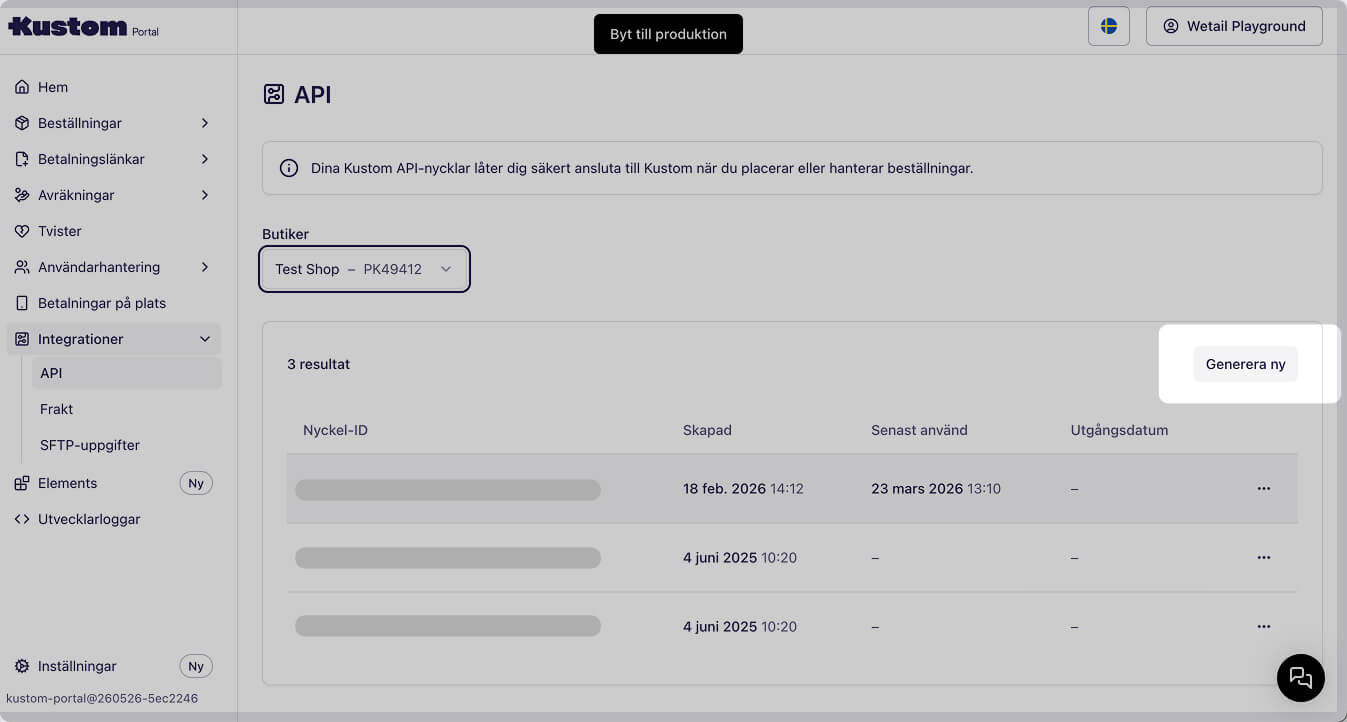Open the chat support bubble
Screen dimensions: 1347x722
click(x=1301, y=678)
